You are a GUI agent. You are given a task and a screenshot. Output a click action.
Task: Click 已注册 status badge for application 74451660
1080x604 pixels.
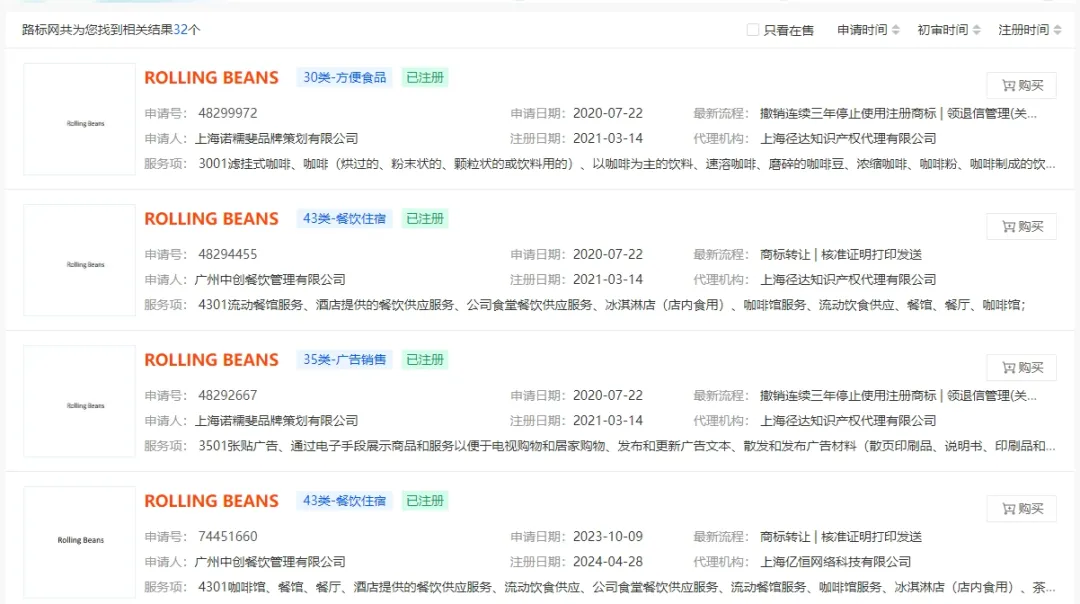[424, 501]
